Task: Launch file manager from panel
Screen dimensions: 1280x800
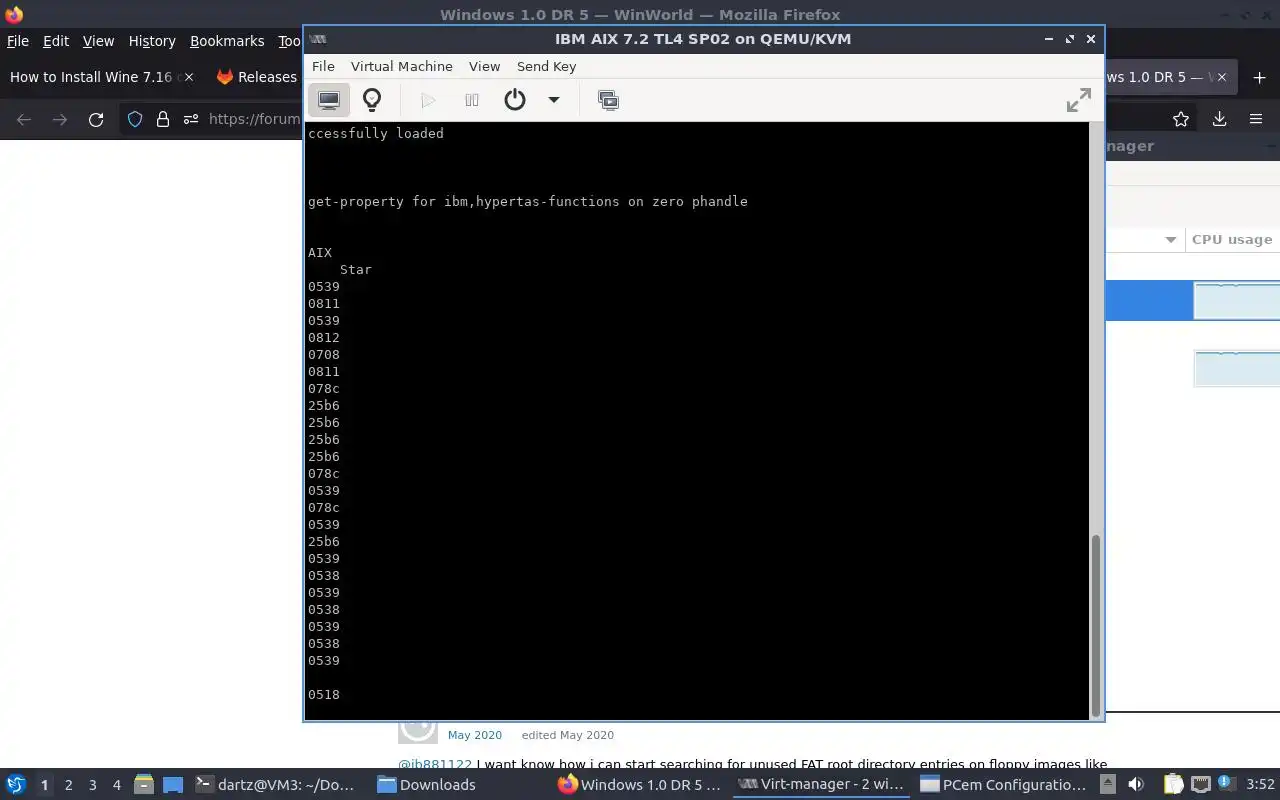Action: click(143, 785)
